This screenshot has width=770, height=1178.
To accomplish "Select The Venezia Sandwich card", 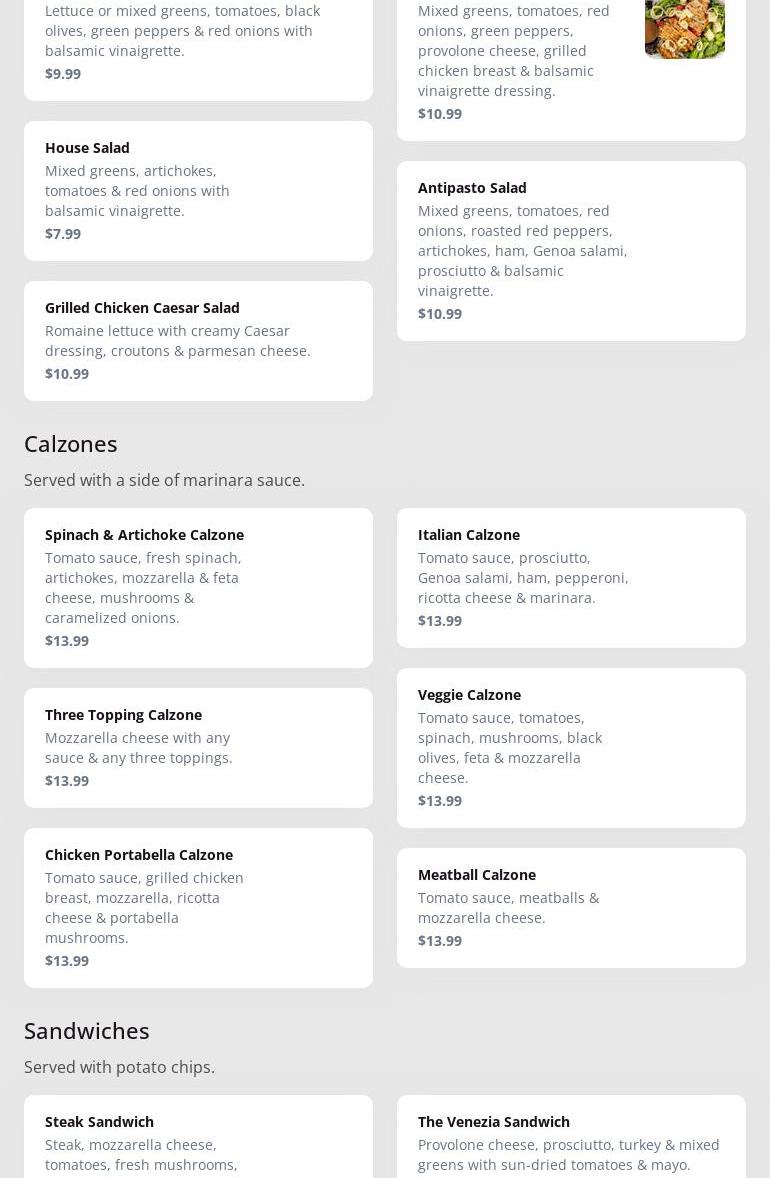I will coord(571,1140).
